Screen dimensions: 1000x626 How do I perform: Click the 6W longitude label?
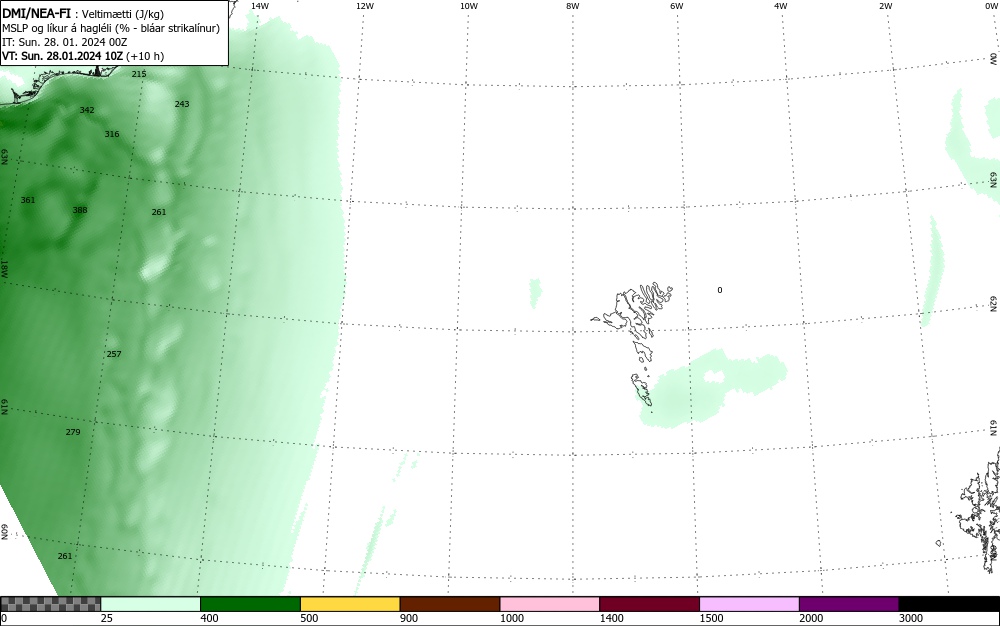point(677,6)
